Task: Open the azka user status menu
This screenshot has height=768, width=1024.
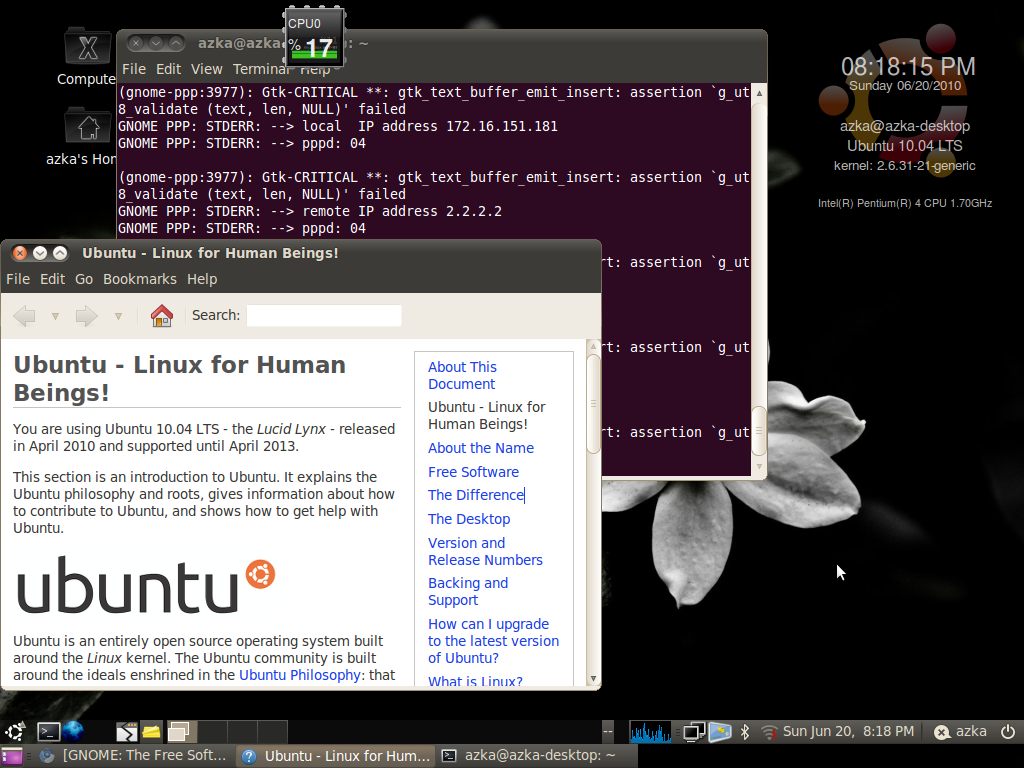Action: coord(959,731)
